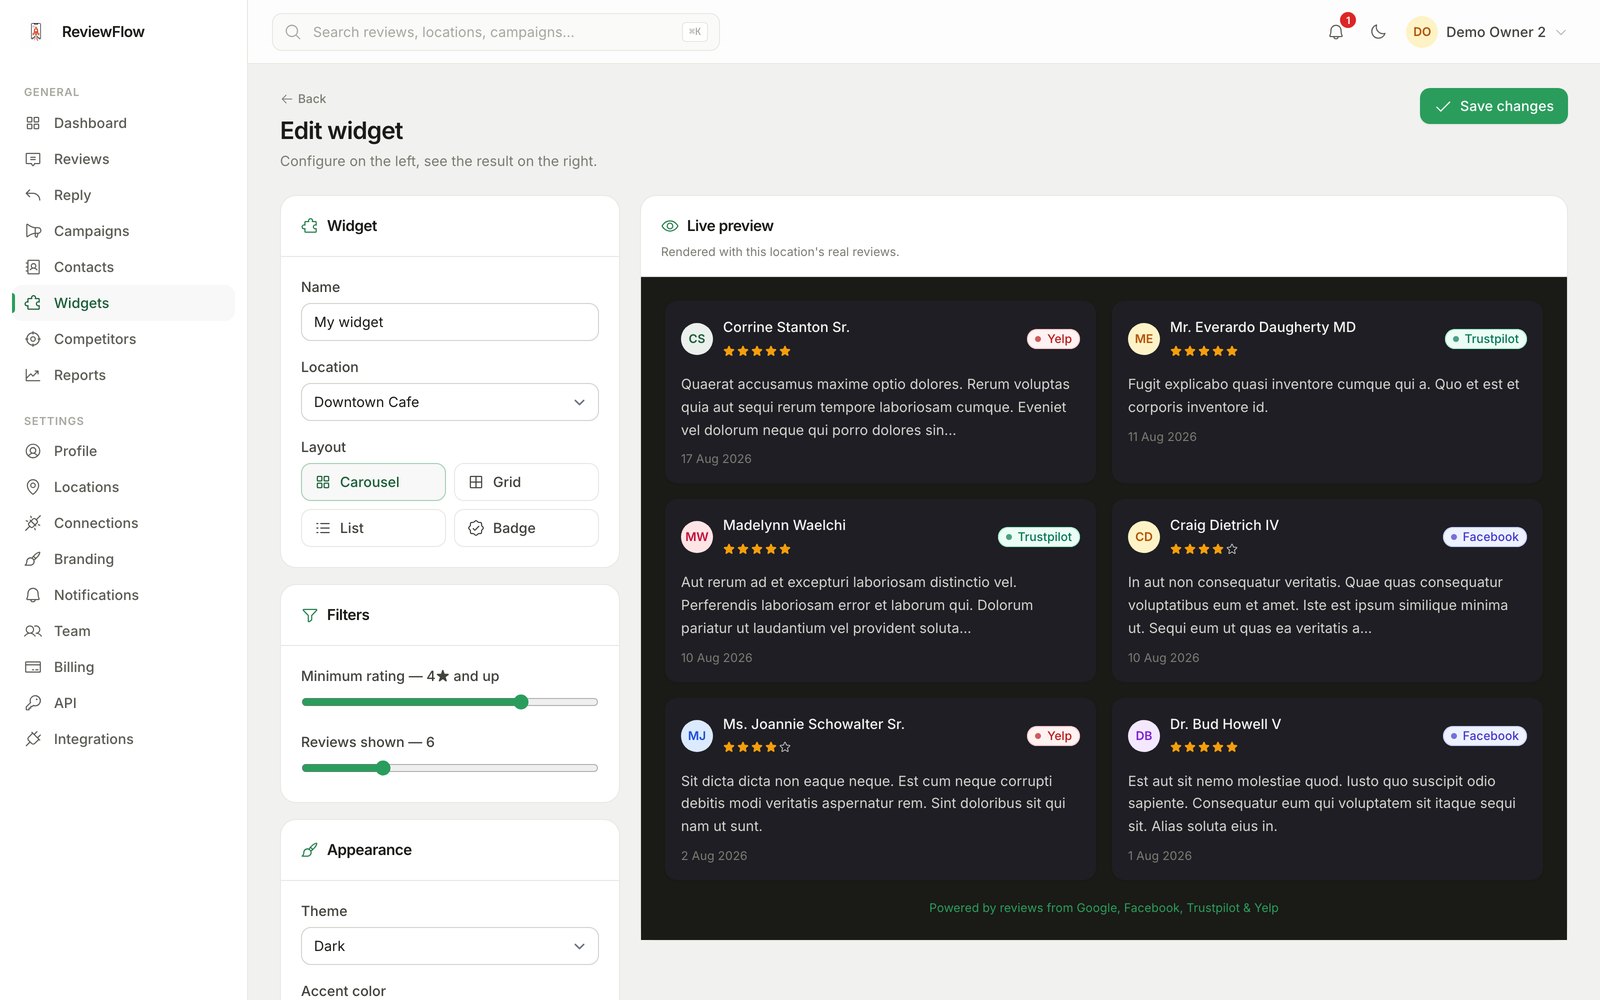Click the '17 Aug 2026' review date
Screen dimensions: 1600x1000
click(x=716, y=459)
